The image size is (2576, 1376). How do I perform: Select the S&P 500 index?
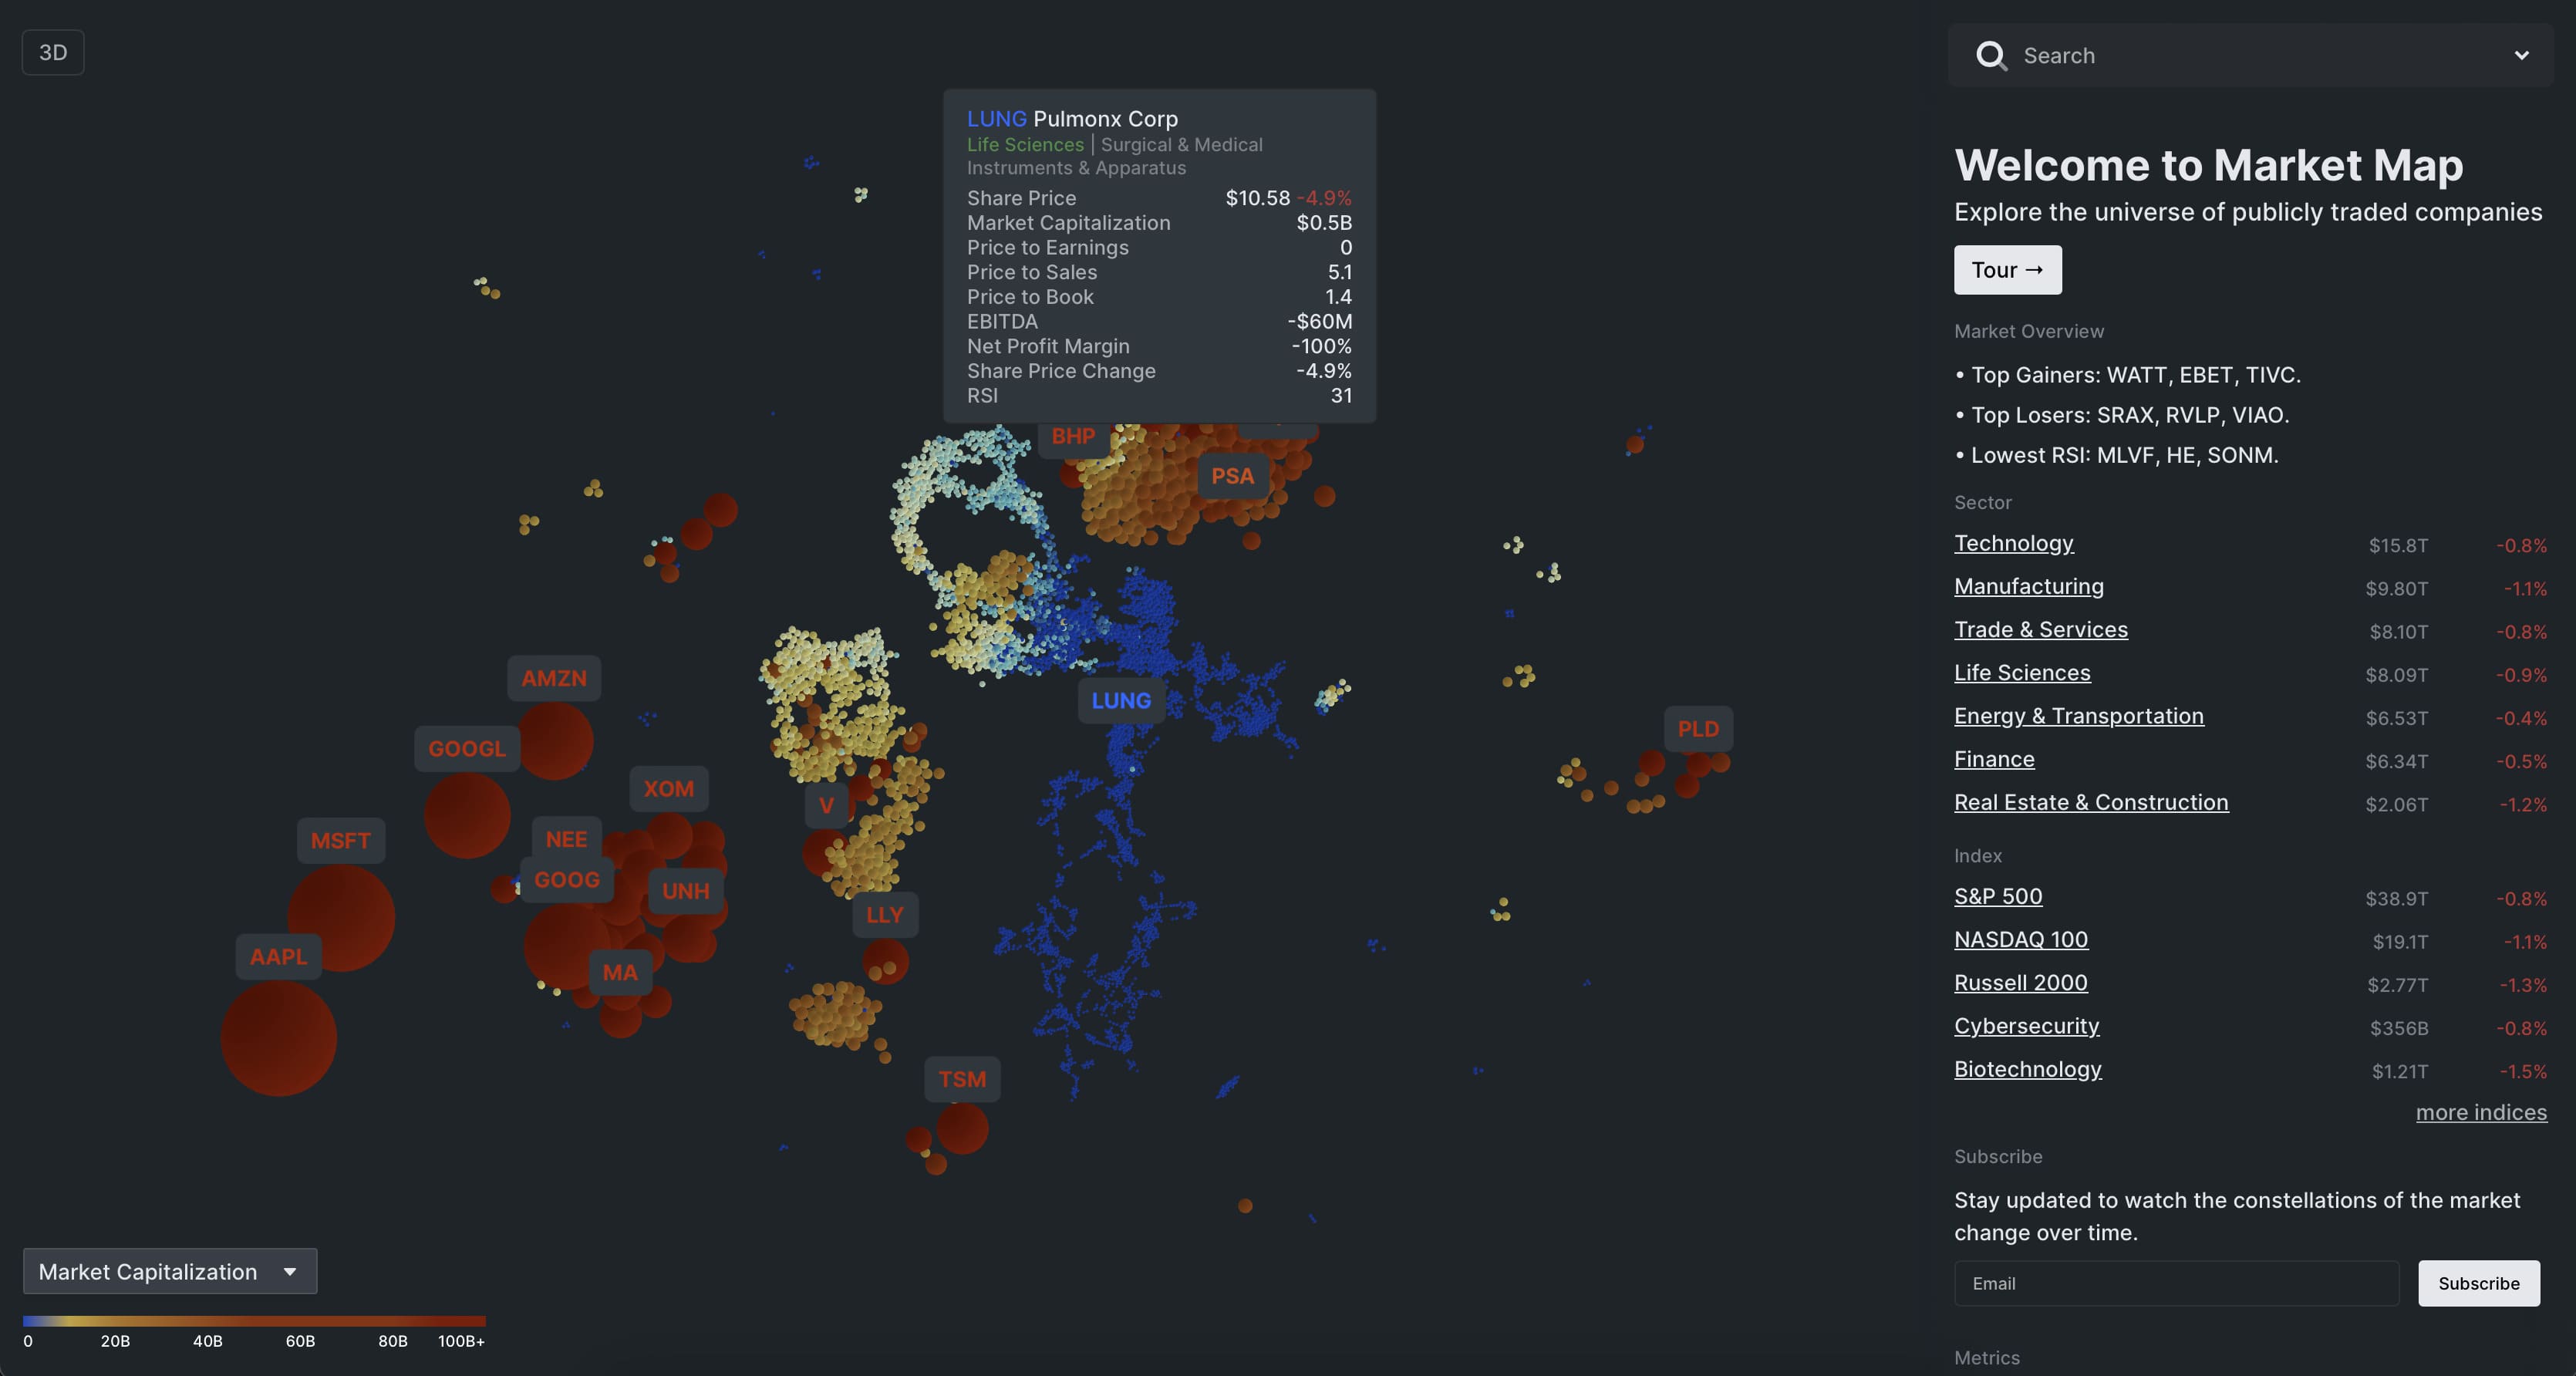[x=1998, y=896]
